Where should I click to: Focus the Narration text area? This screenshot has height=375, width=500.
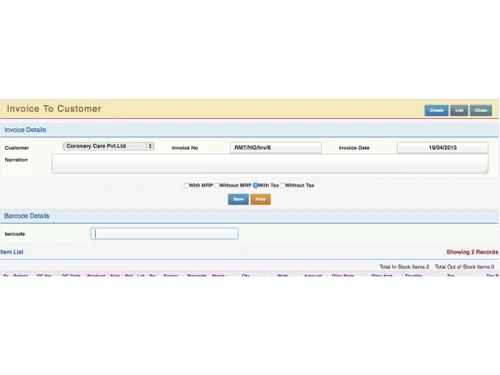click(270, 163)
